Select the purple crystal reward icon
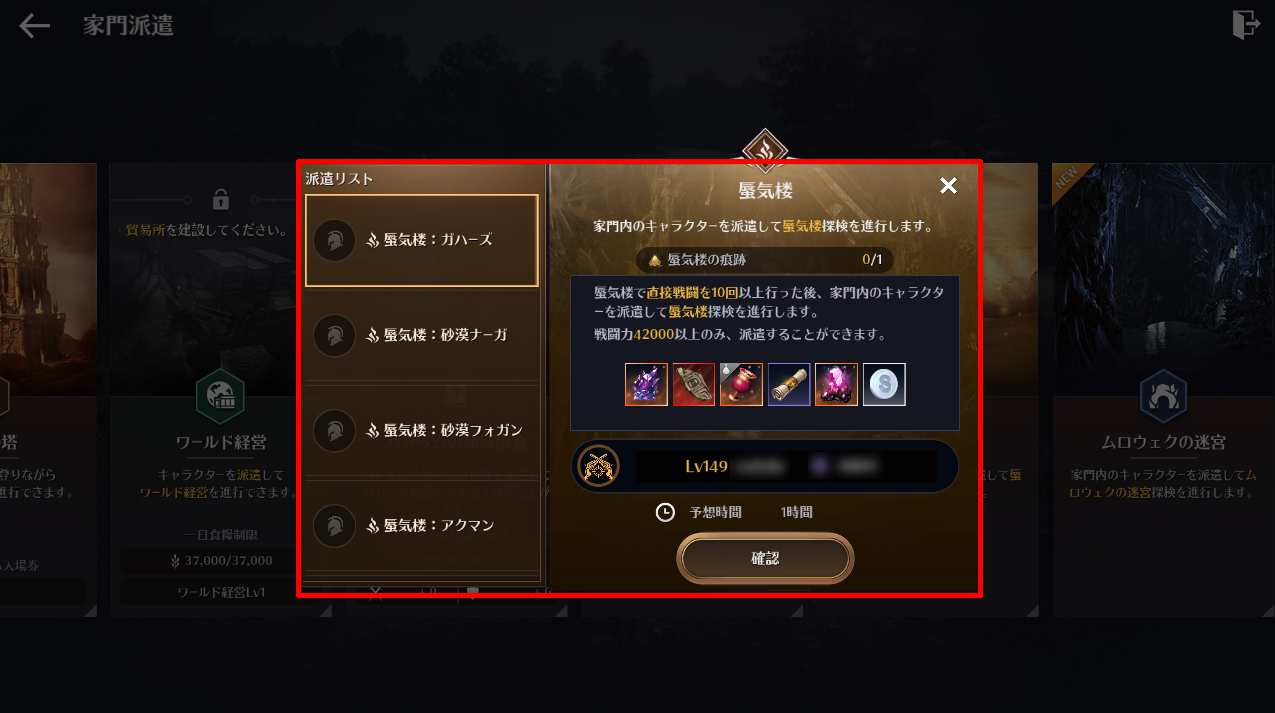 (646, 384)
